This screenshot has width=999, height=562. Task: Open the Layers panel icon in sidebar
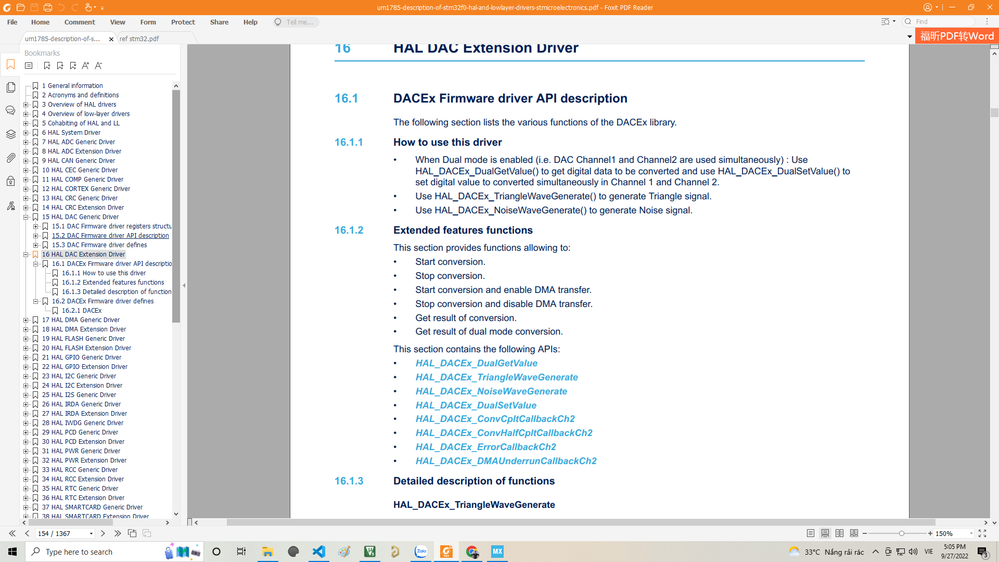point(11,134)
